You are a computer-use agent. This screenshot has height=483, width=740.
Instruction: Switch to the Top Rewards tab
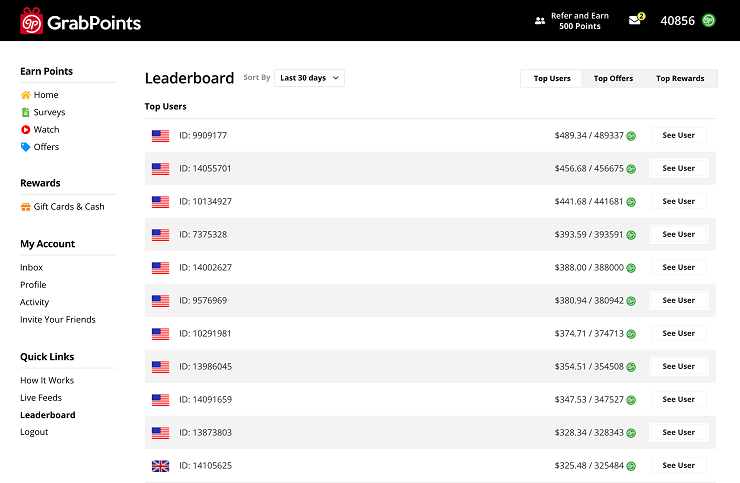pos(680,78)
